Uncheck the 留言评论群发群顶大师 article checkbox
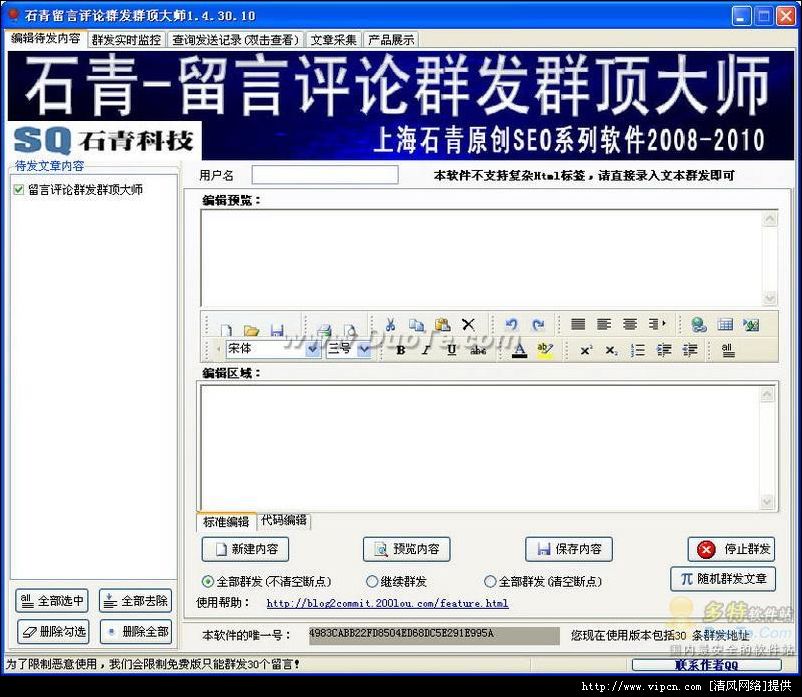The image size is (802, 697). pyautogui.click(x=19, y=190)
